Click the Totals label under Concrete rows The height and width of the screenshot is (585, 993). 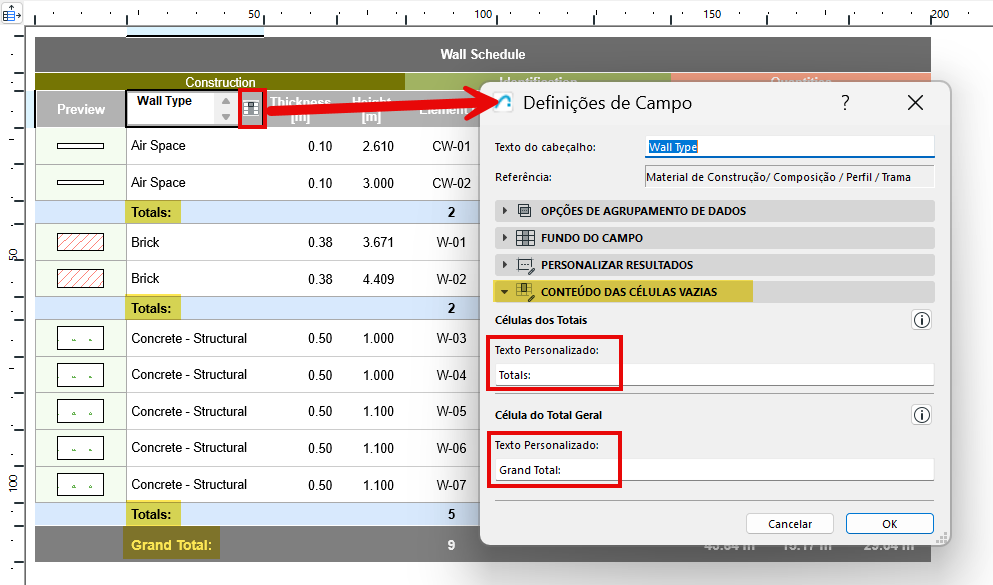click(x=151, y=514)
